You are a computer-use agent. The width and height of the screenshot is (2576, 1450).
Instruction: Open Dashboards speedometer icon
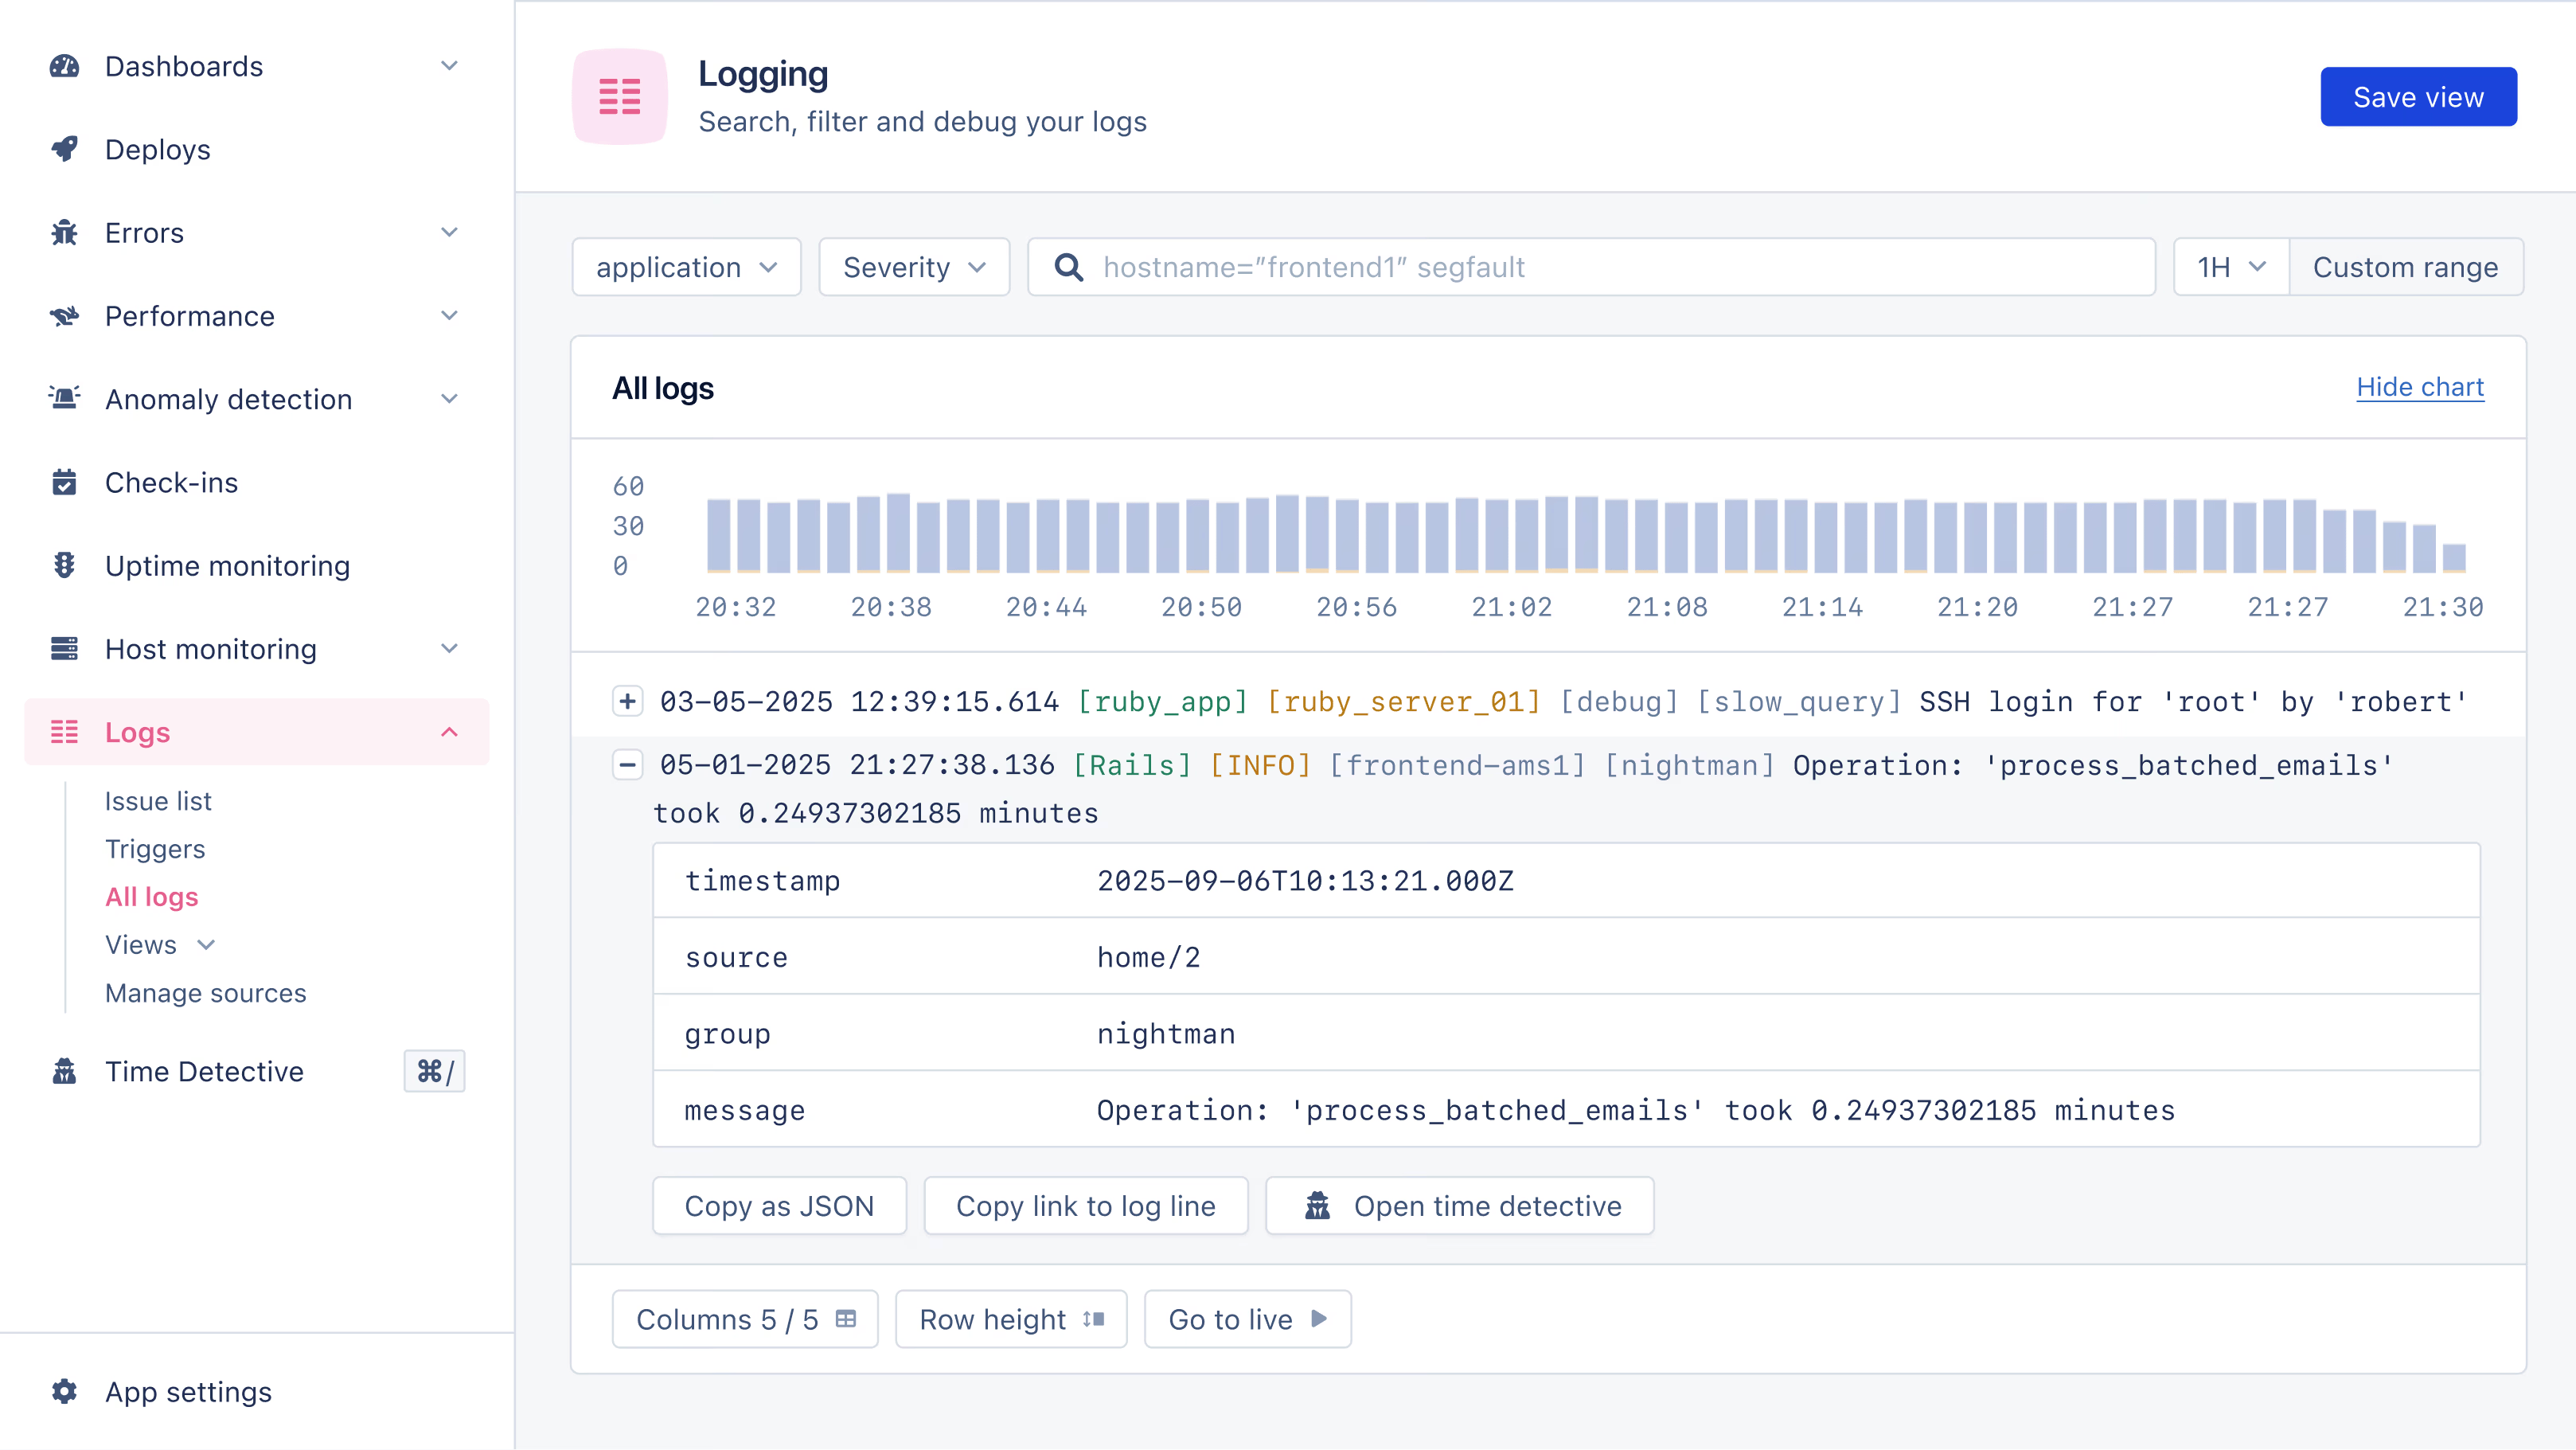64,66
